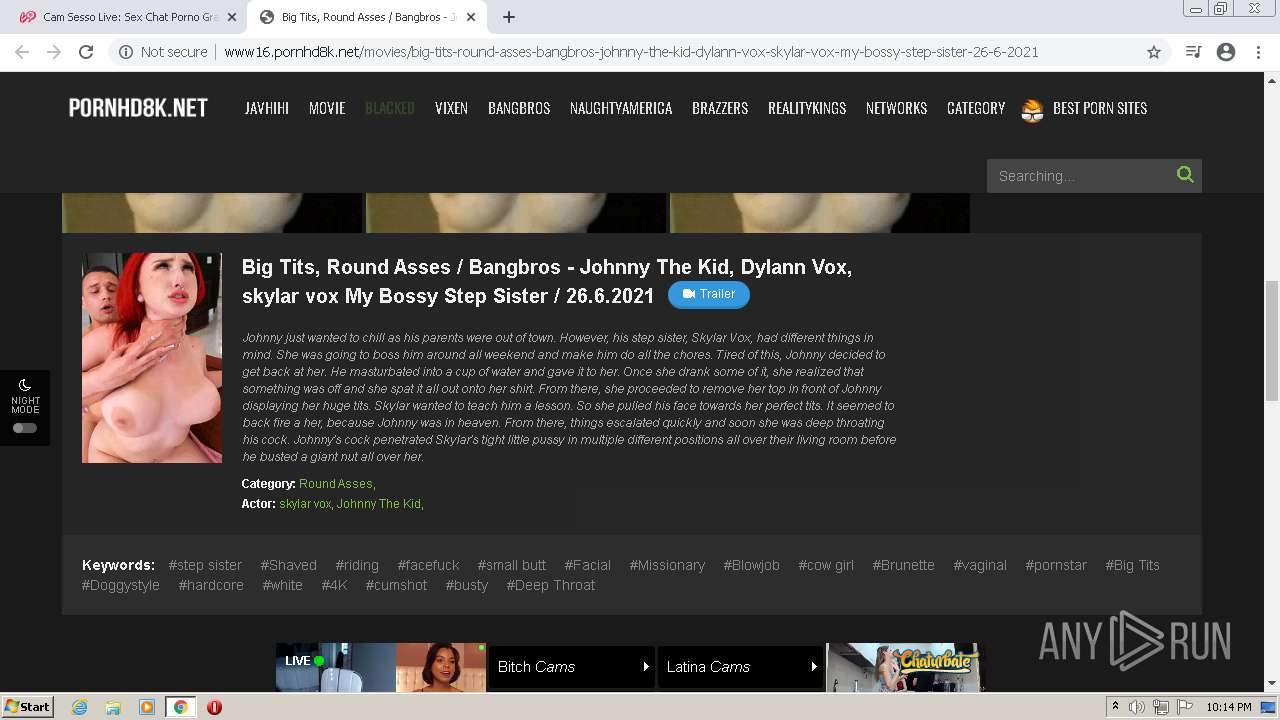Expand the Latina Cams banner arrow
1280x720 pixels.
tap(814, 666)
